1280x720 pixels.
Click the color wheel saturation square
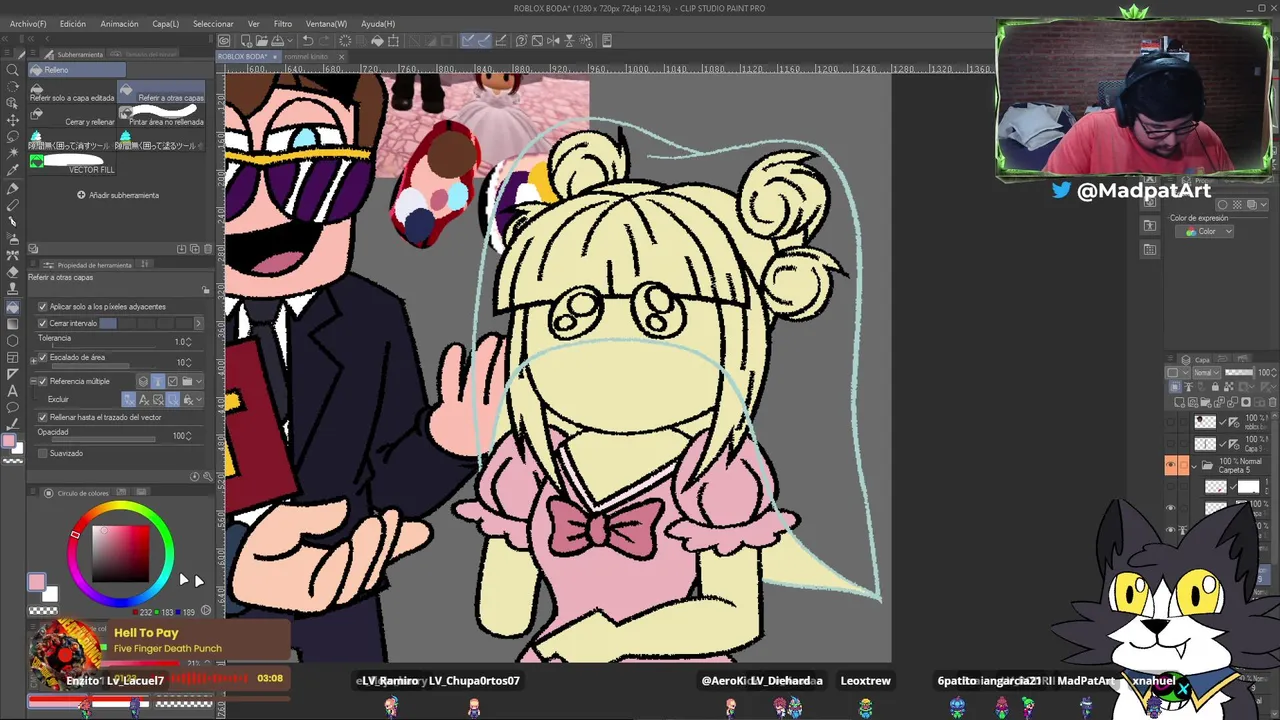(x=121, y=553)
